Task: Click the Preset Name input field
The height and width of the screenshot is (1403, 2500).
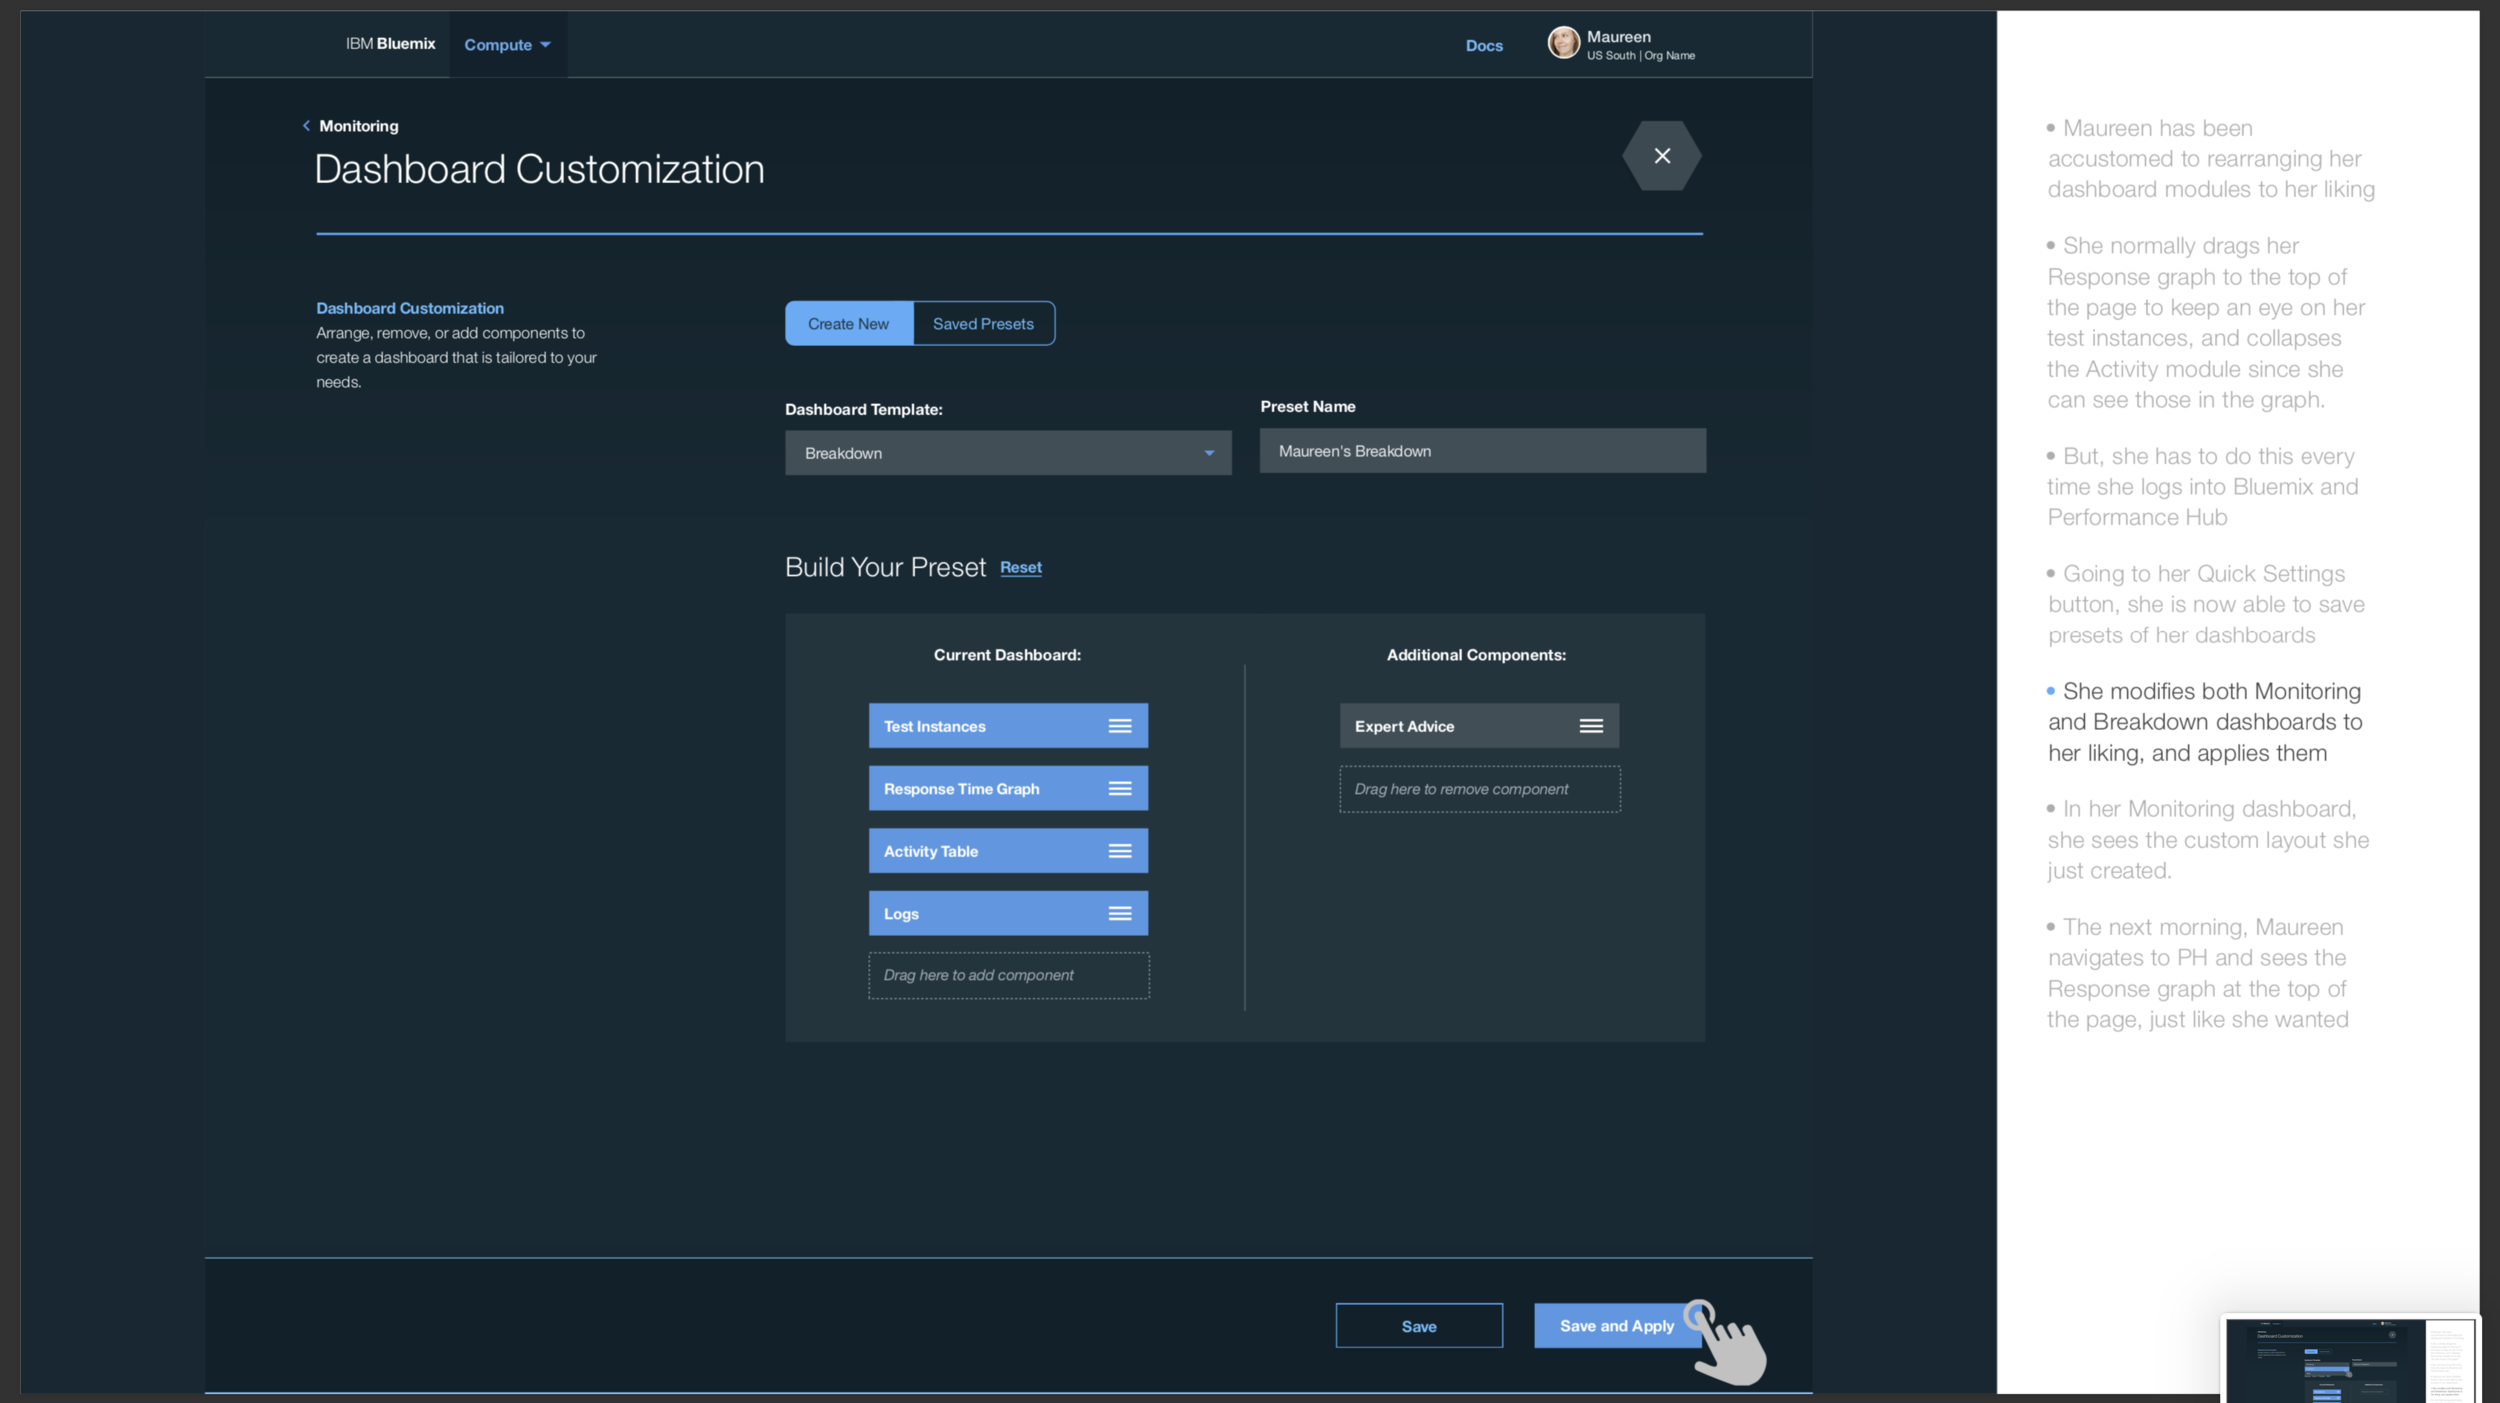Action: (x=1482, y=451)
